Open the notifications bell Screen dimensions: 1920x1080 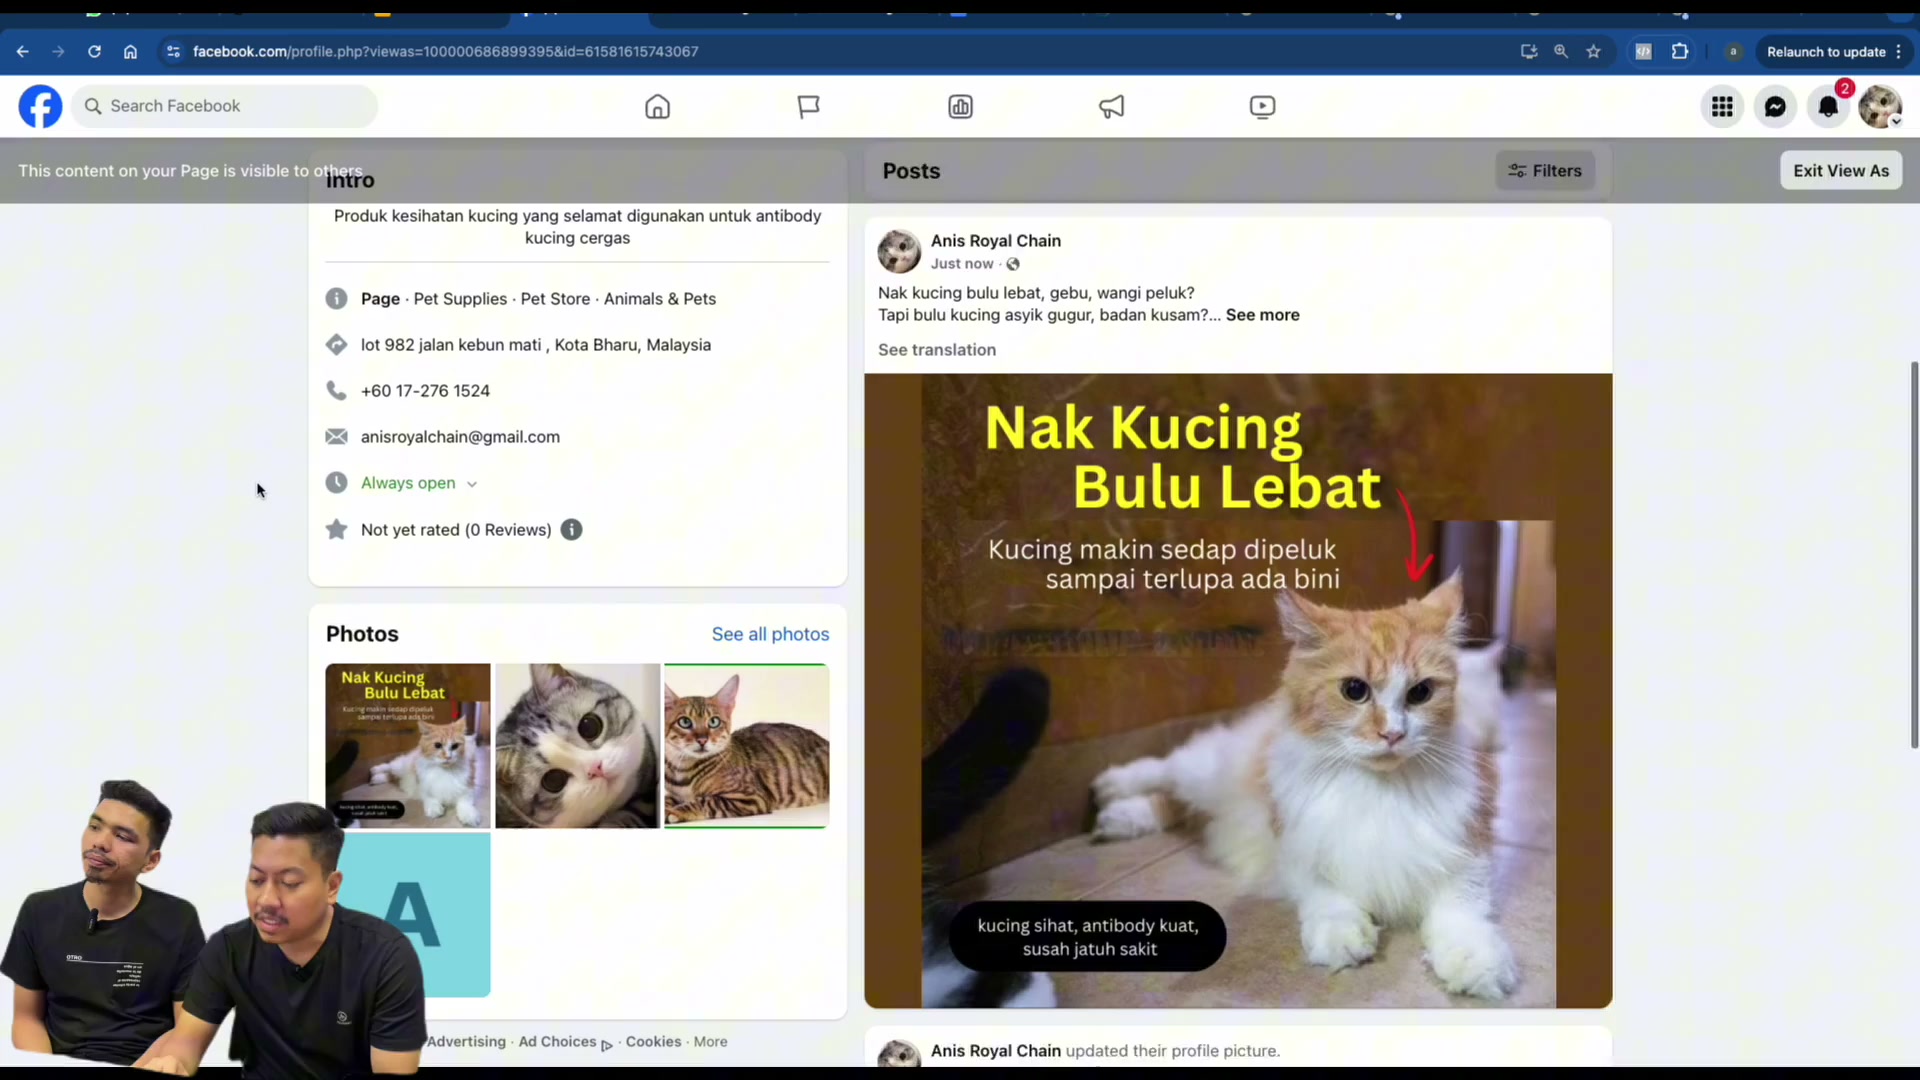(1828, 106)
